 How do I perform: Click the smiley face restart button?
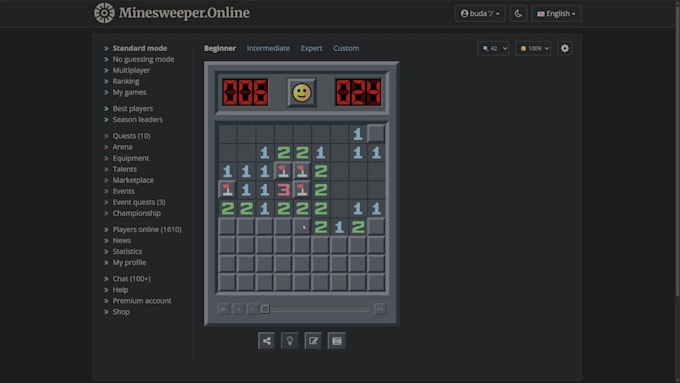pyautogui.click(x=302, y=92)
